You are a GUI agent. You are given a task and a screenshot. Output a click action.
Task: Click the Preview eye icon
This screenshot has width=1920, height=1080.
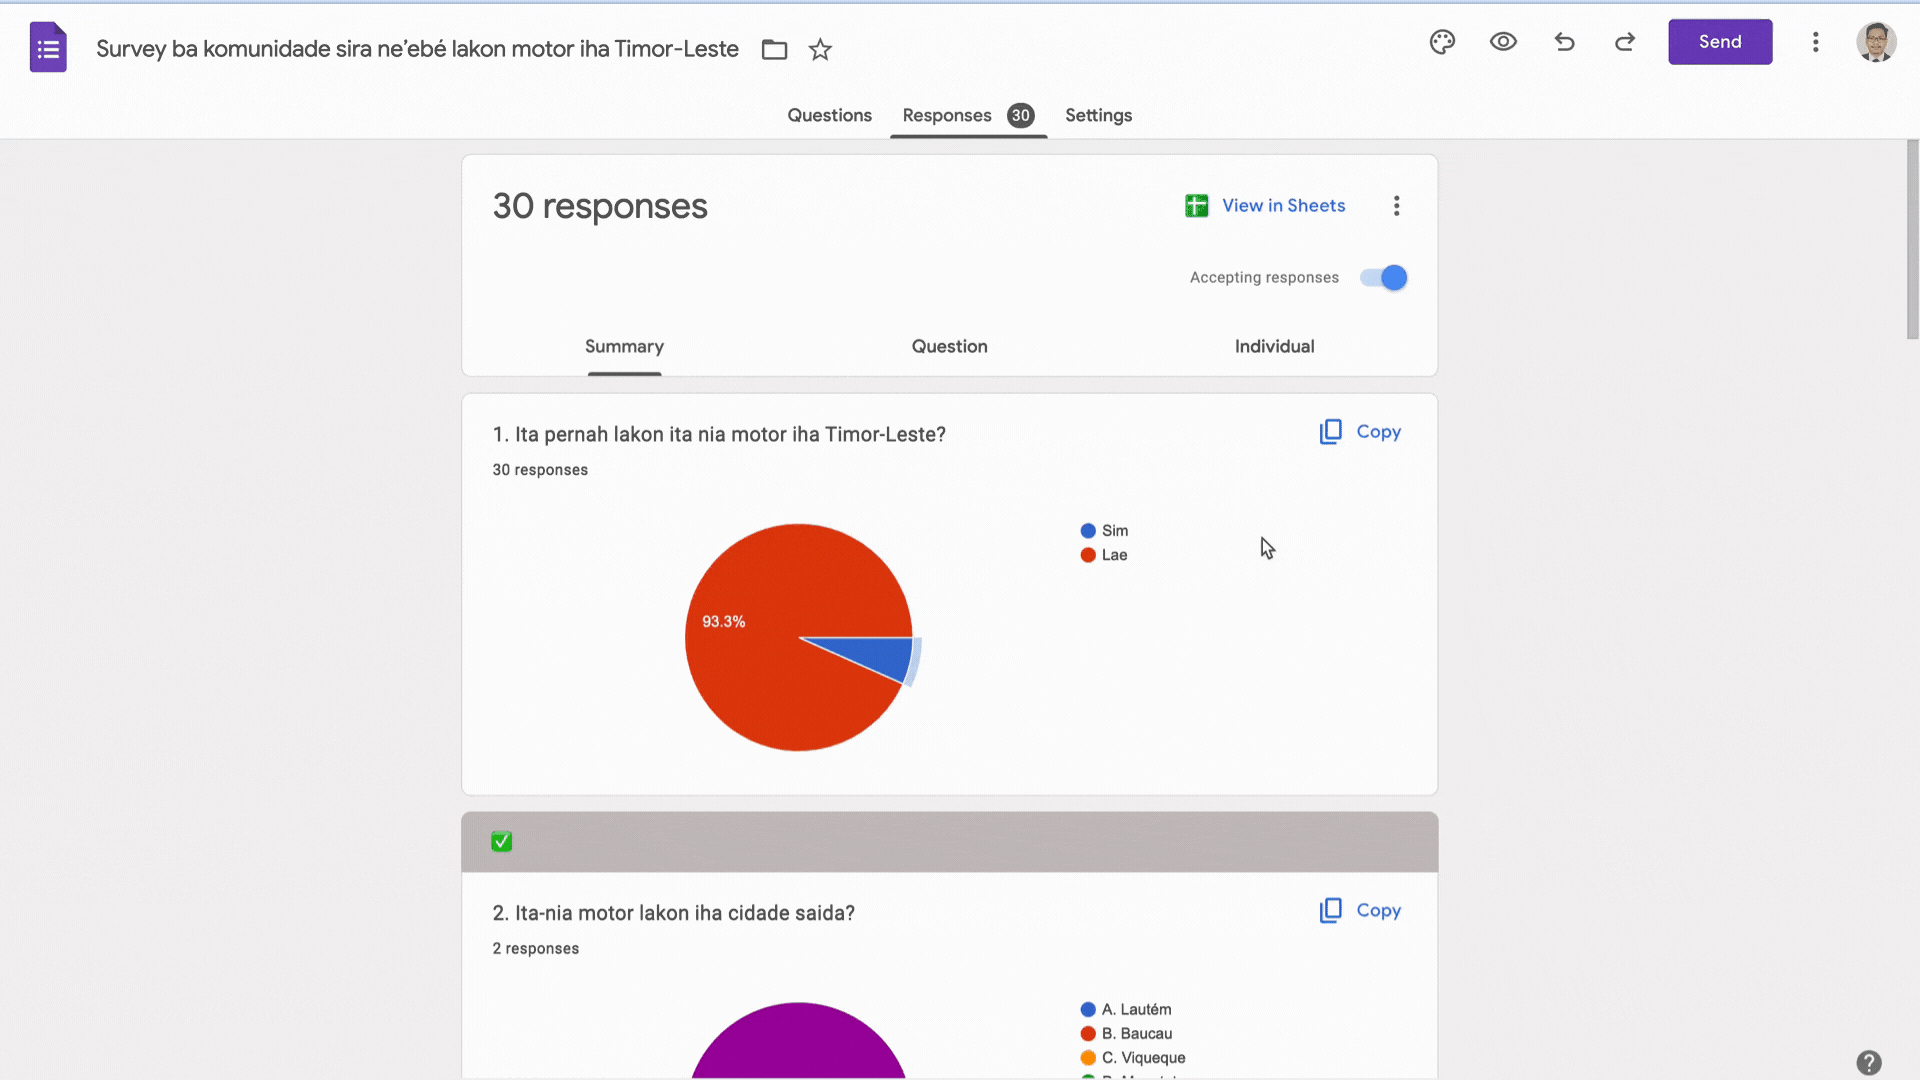coord(1503,42)
